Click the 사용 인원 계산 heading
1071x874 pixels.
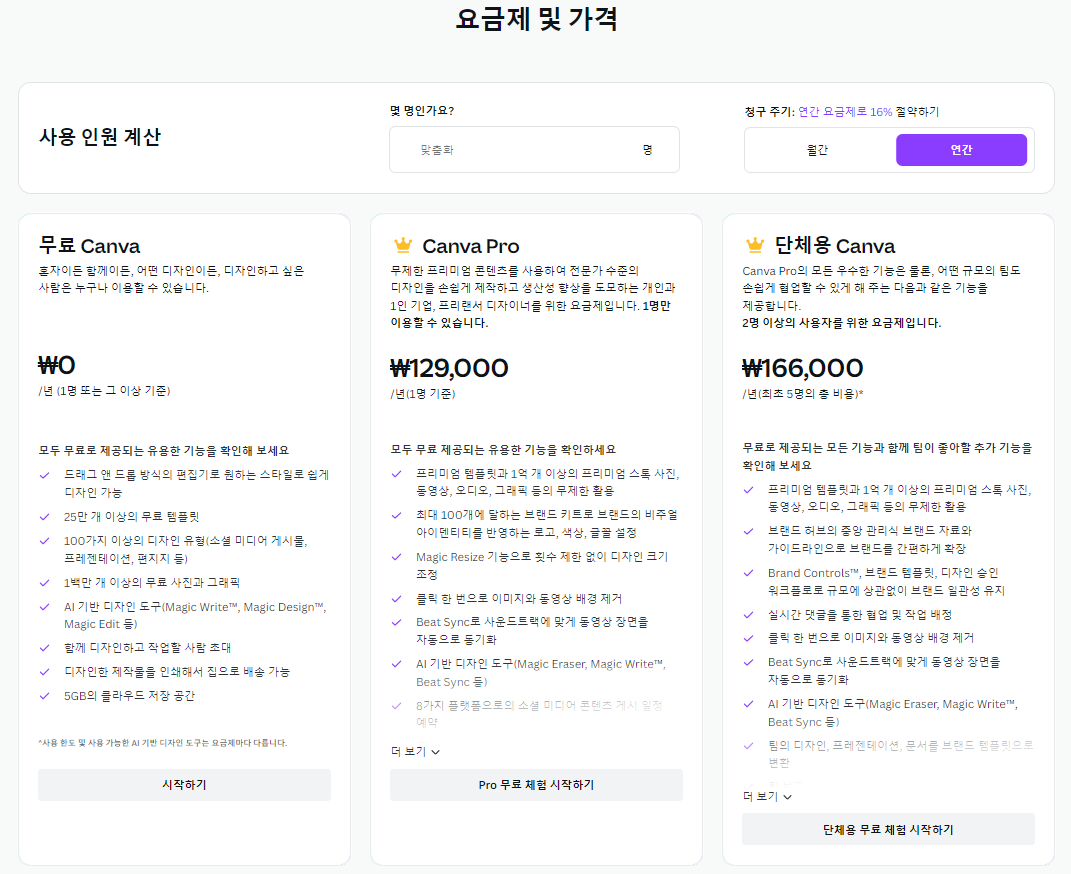(x=100, y=137)
